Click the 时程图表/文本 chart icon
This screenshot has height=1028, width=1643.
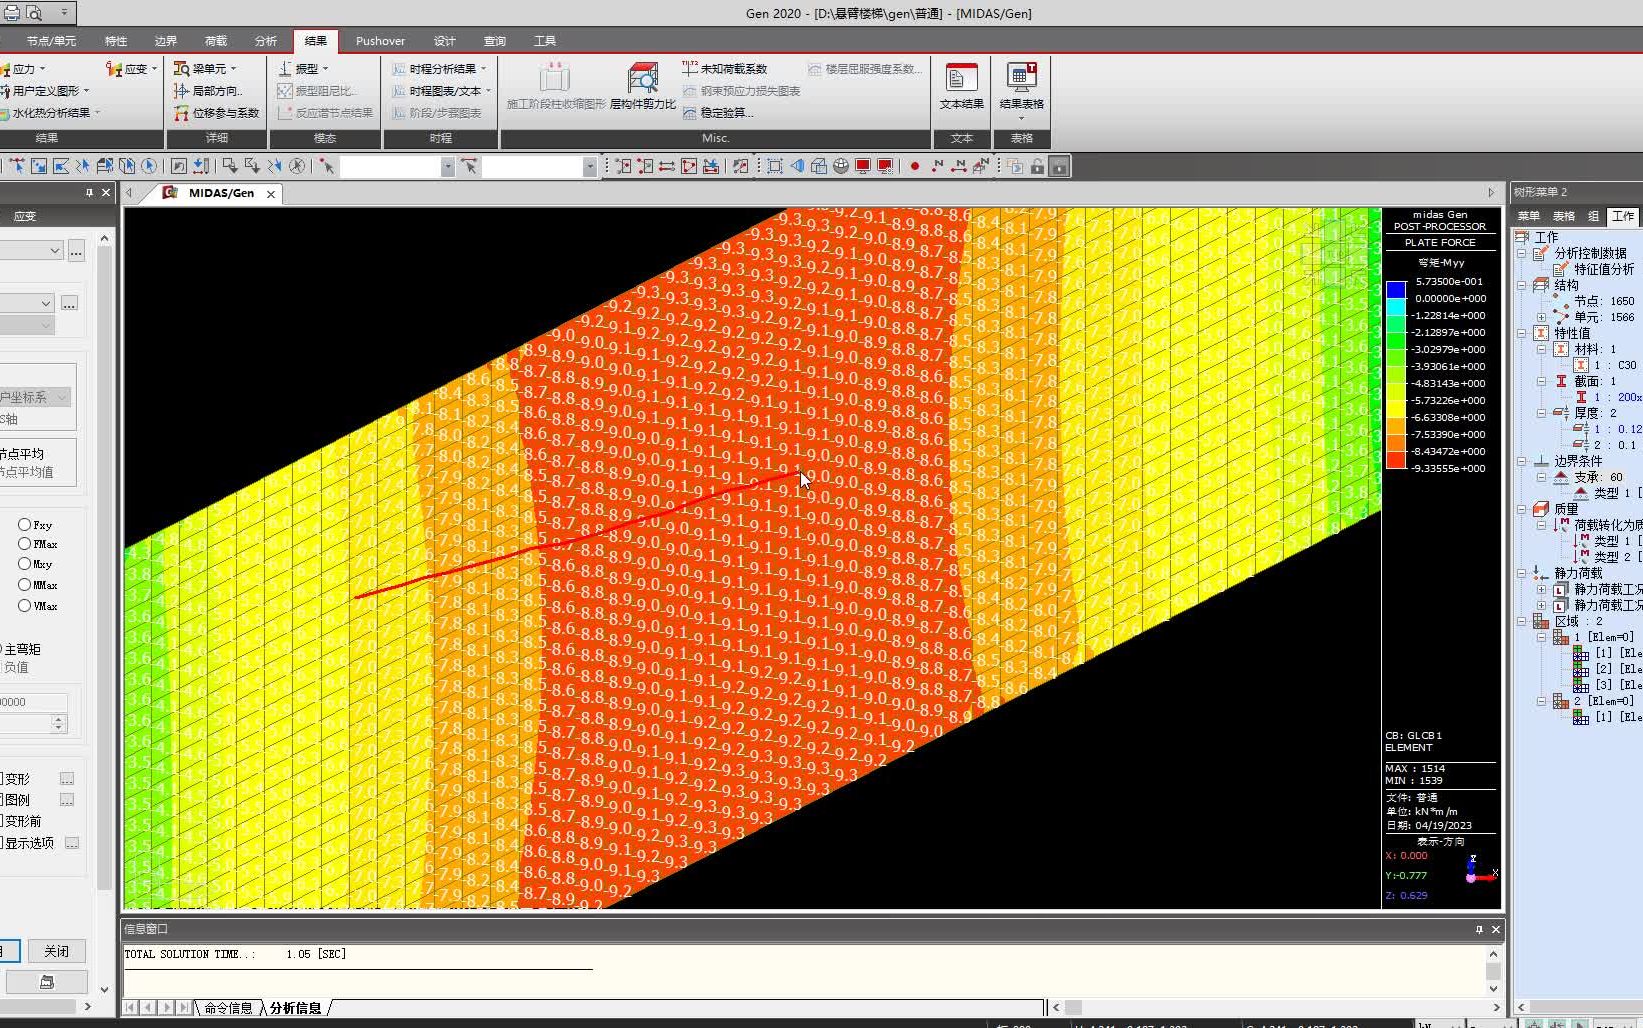tap(399, 90)
